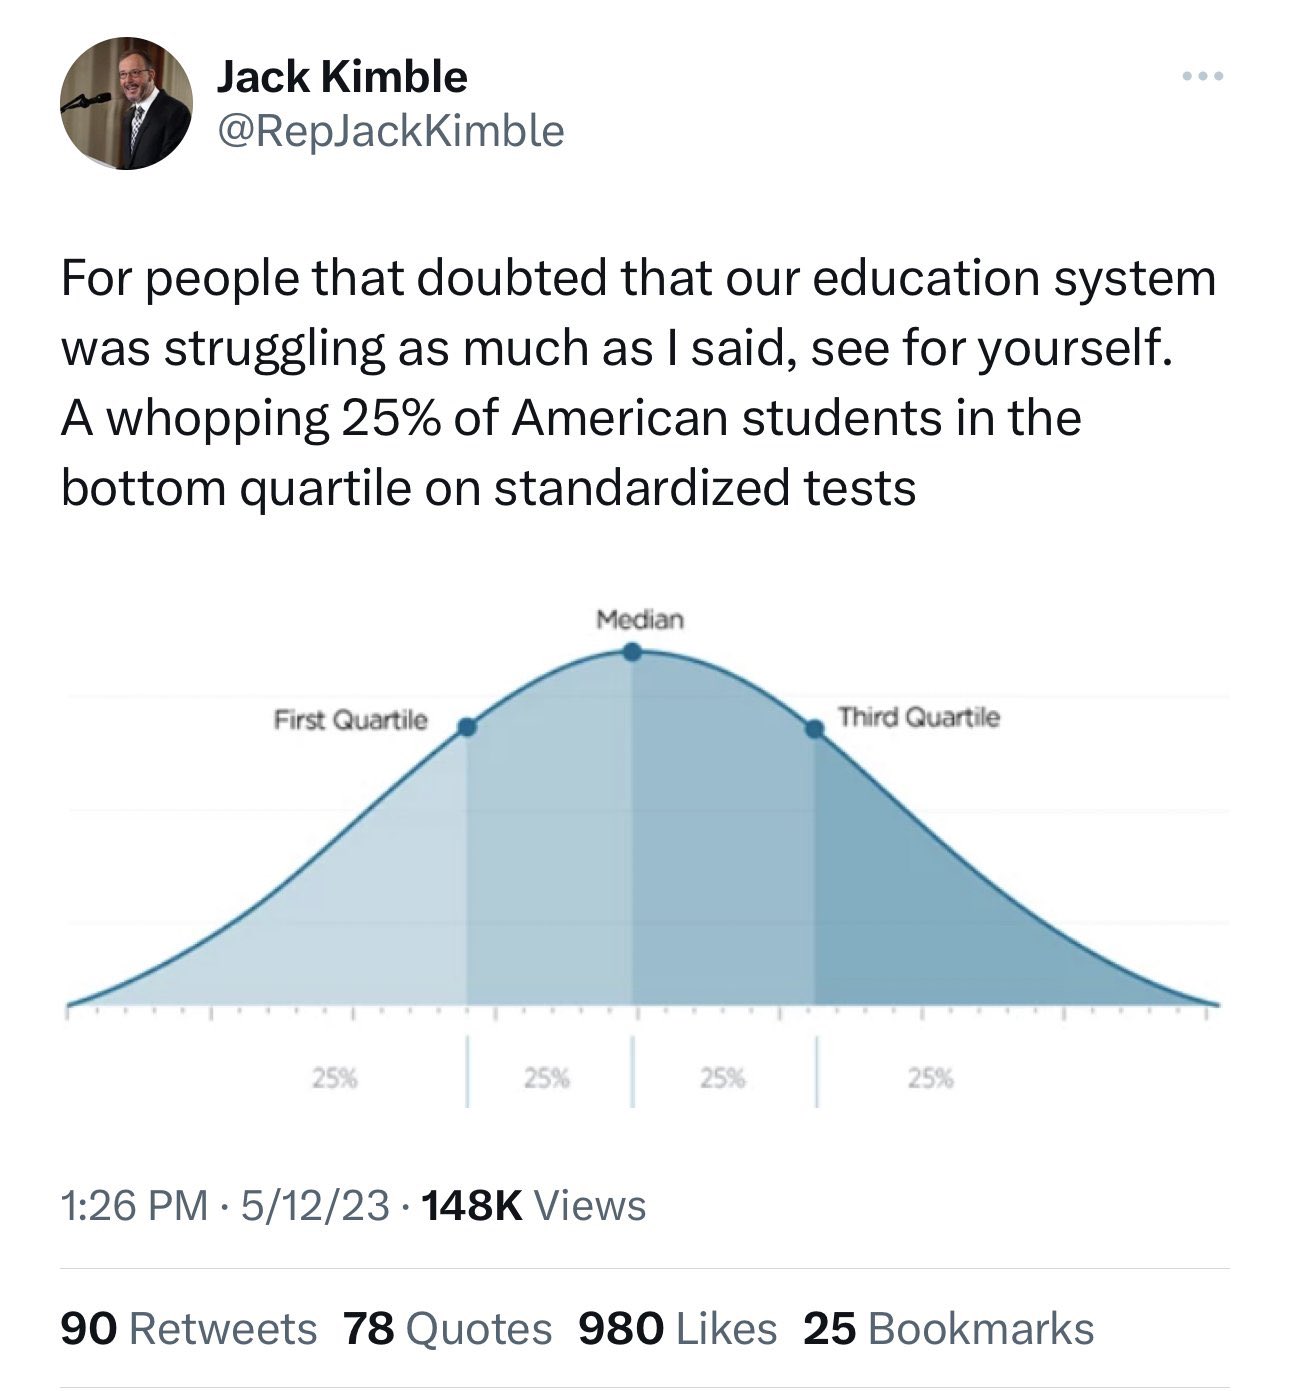Viewport: 1290px width, 1391px height.
Task: Click the Third Quartile point marker
Action: 815,729
